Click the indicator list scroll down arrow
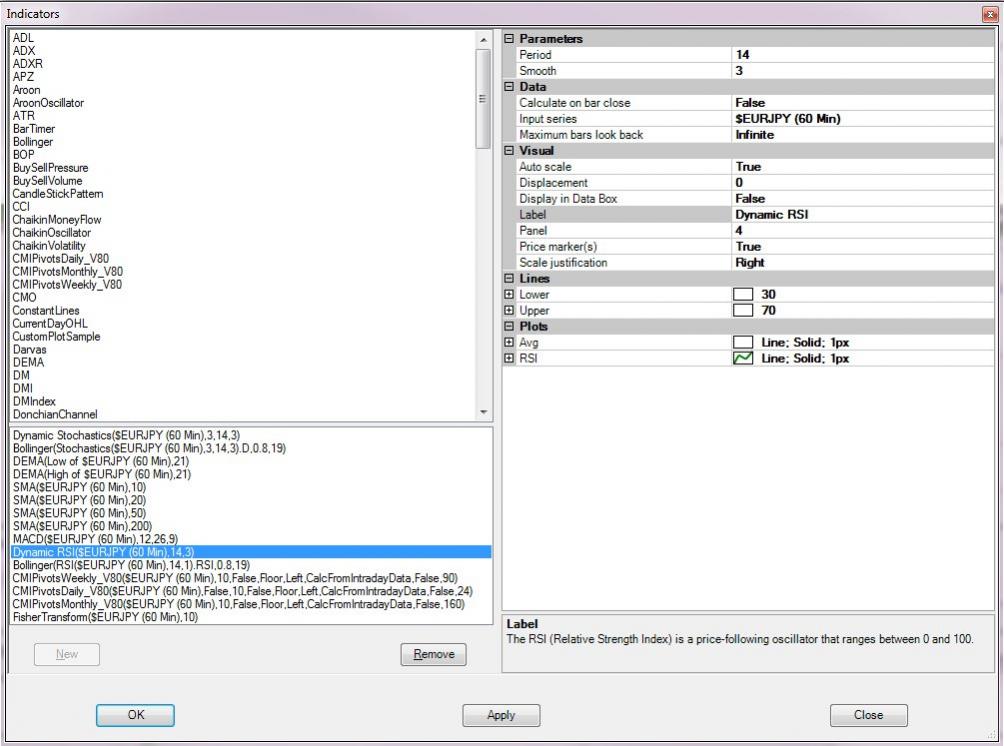The image size is (1004, 746). 483,412
